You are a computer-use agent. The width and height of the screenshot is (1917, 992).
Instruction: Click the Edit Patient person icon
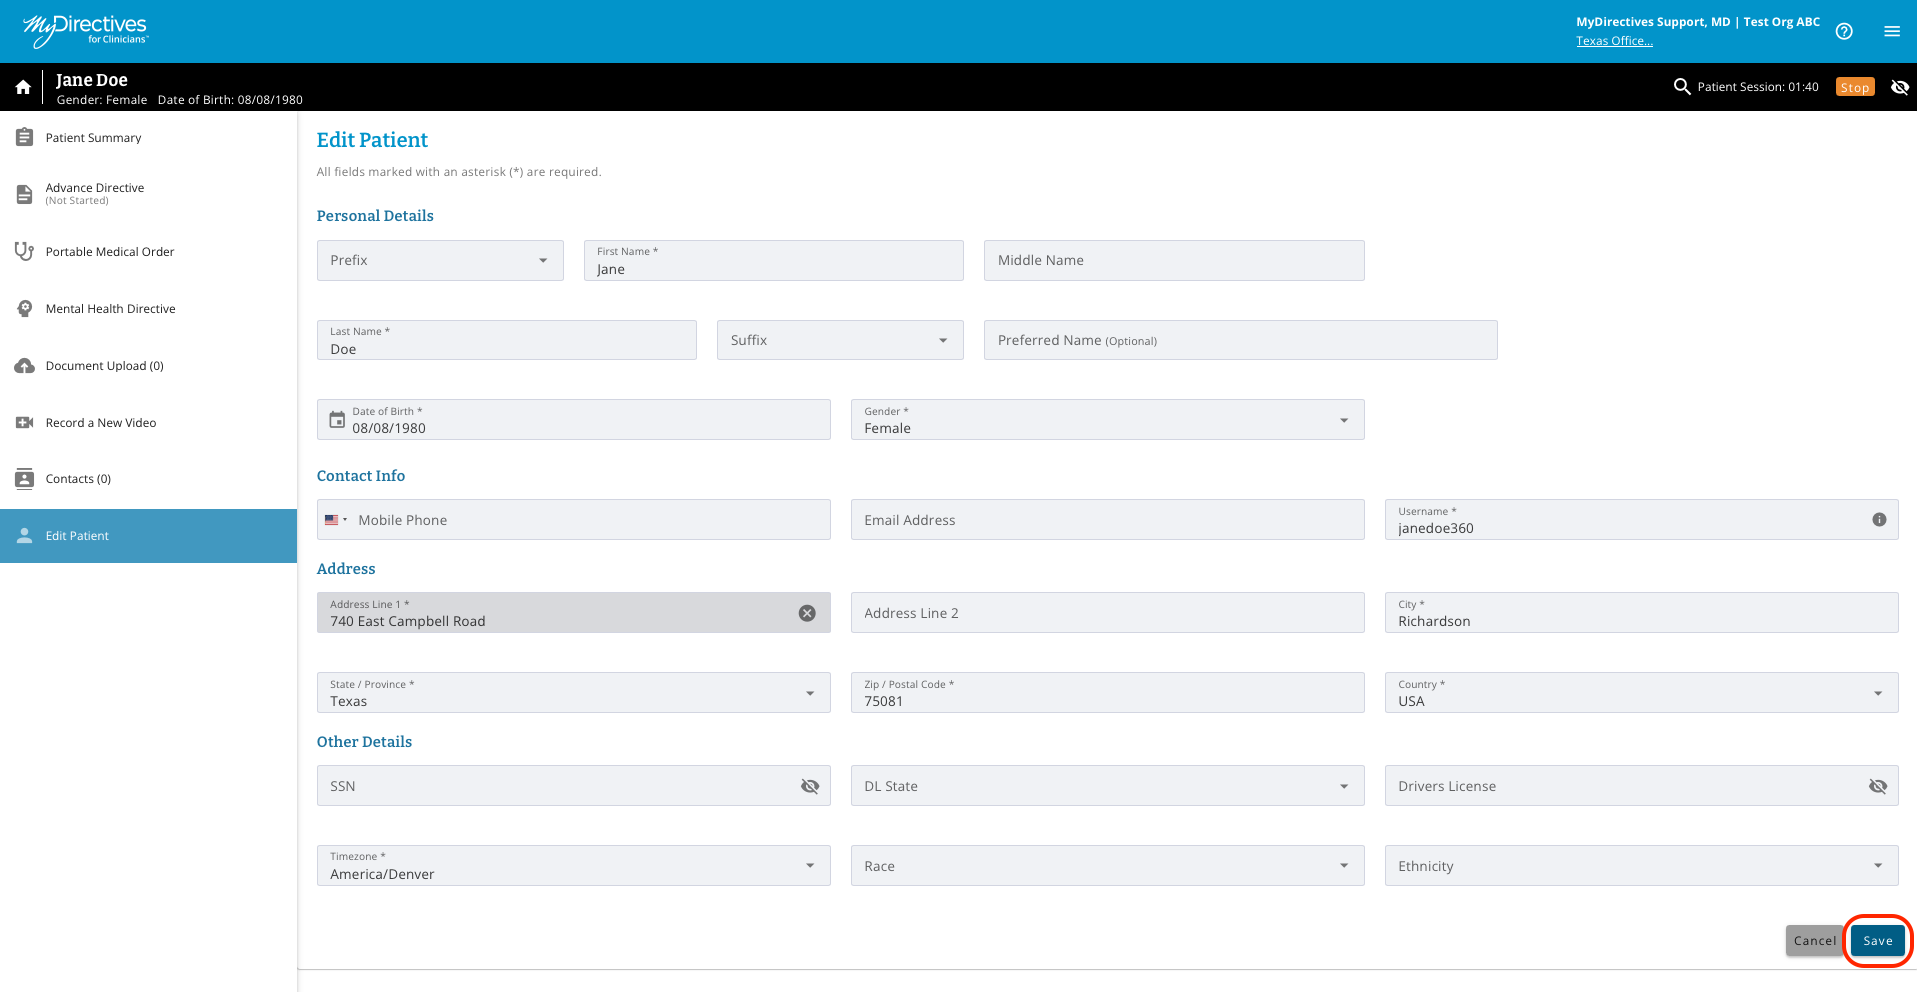(25, 536)
